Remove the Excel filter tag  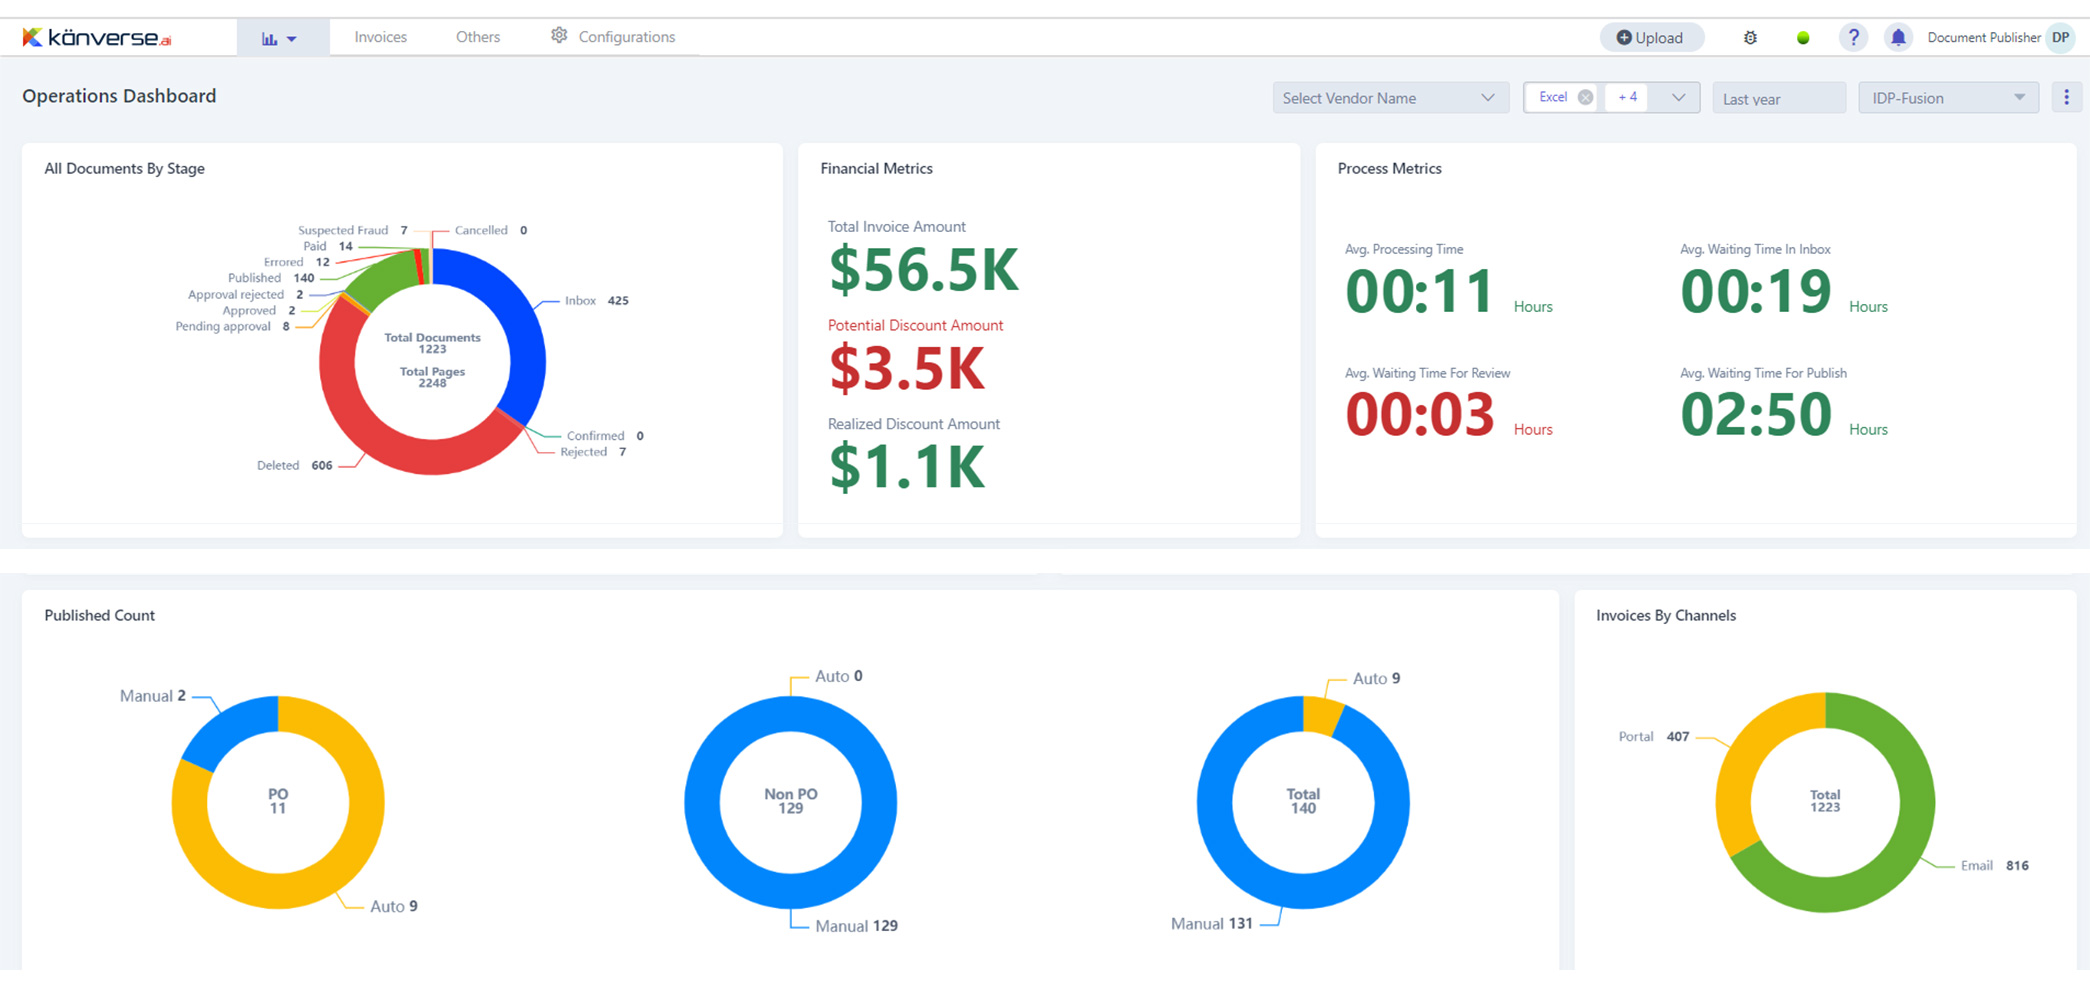tap(1585, 97)
